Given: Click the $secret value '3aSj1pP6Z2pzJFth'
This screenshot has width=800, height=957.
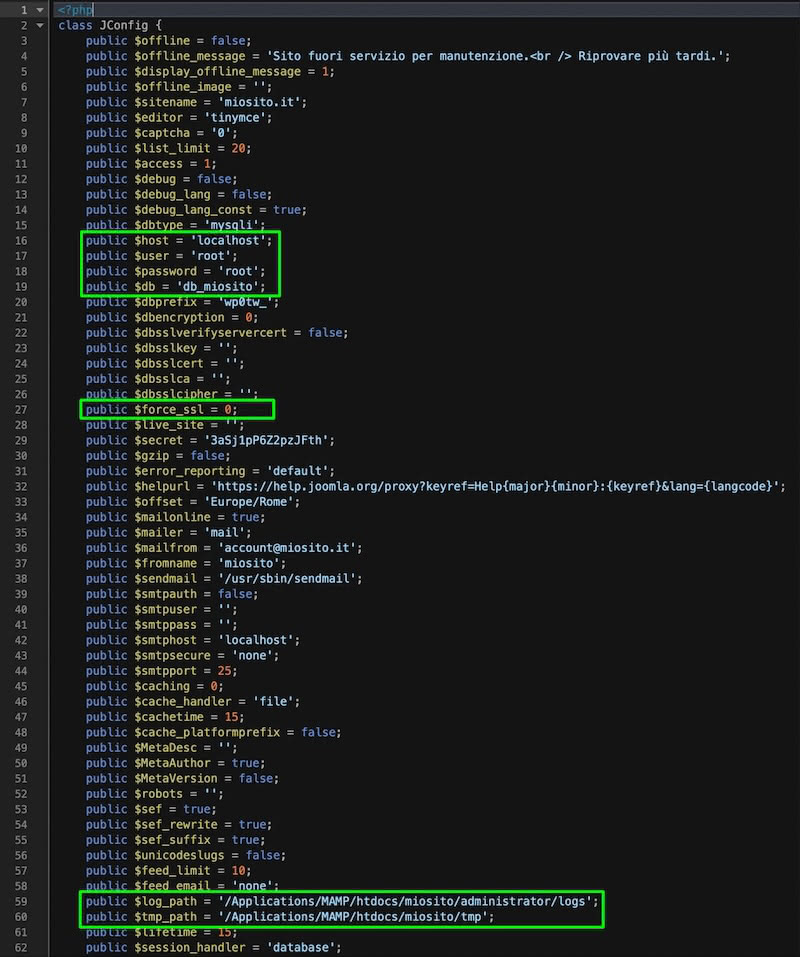Looking at the screenshot, I should click(266, 440).
